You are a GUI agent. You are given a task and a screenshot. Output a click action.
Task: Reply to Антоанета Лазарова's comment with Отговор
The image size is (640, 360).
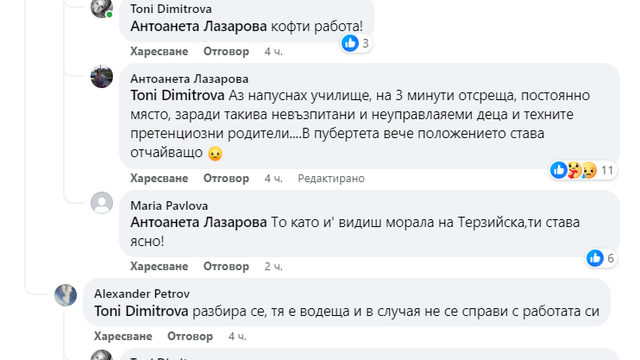pos(226,178)
